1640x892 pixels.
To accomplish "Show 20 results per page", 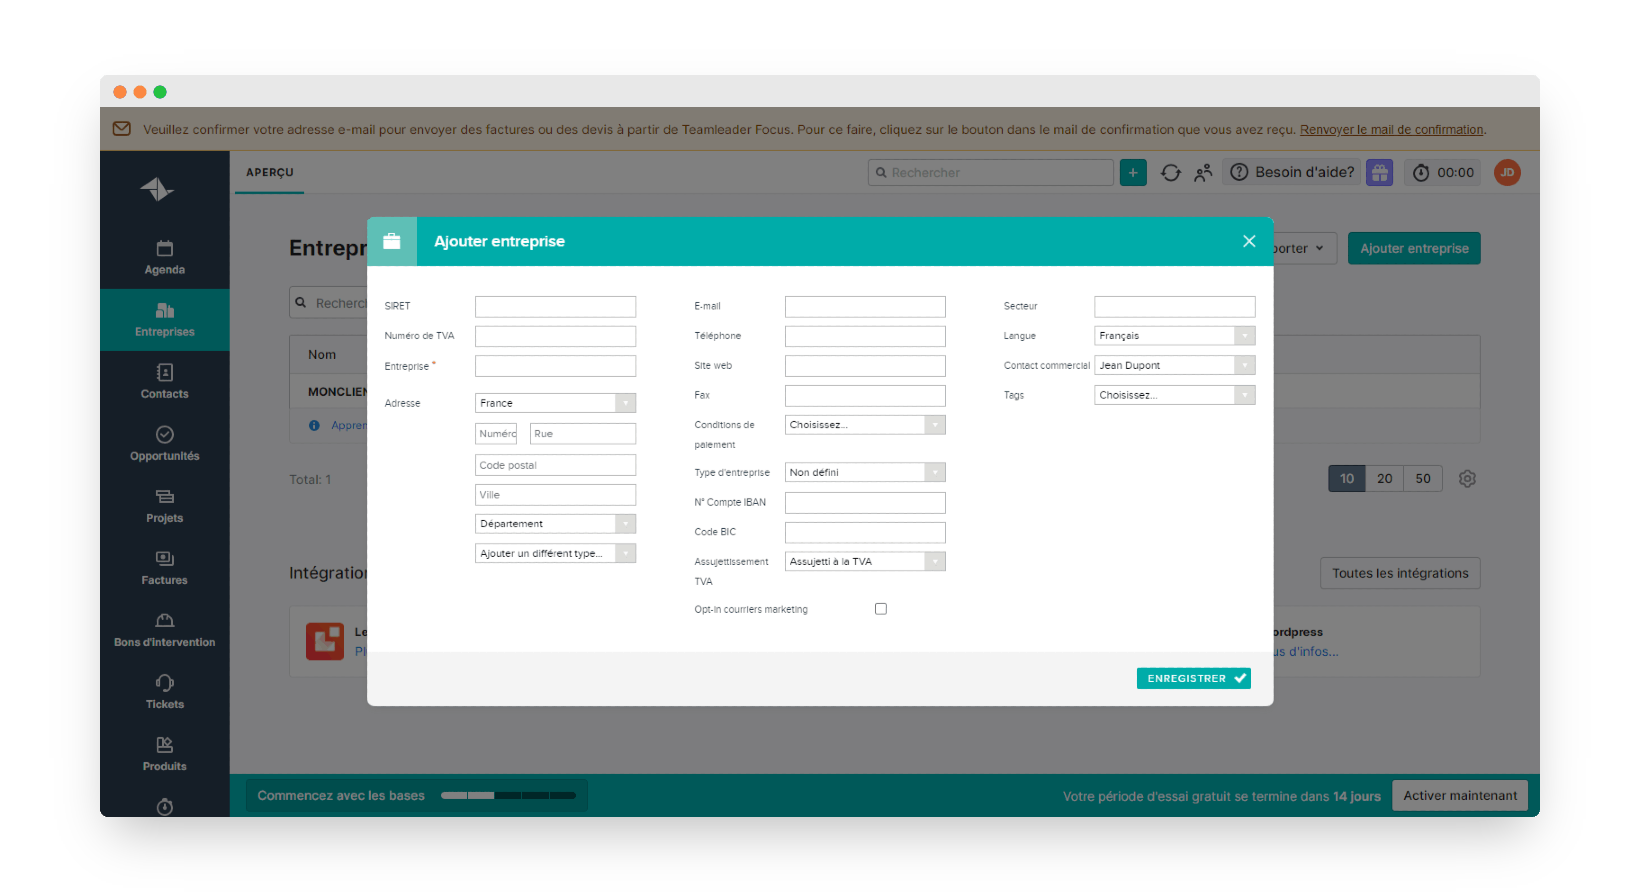I will point(1385,479).
